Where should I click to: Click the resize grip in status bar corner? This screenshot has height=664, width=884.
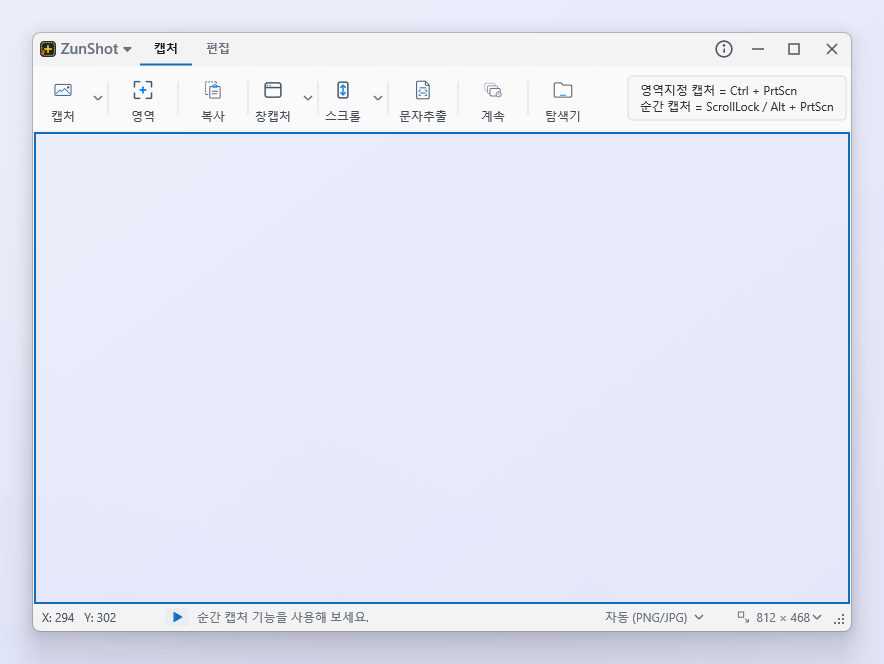click(839, 619)
